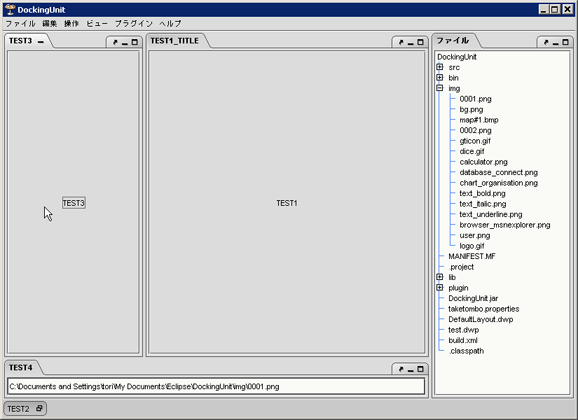Viewport: 578px width, 420px height.
Task: Click the file path text field
Action: pyautogui.click(x=216, y=386)
